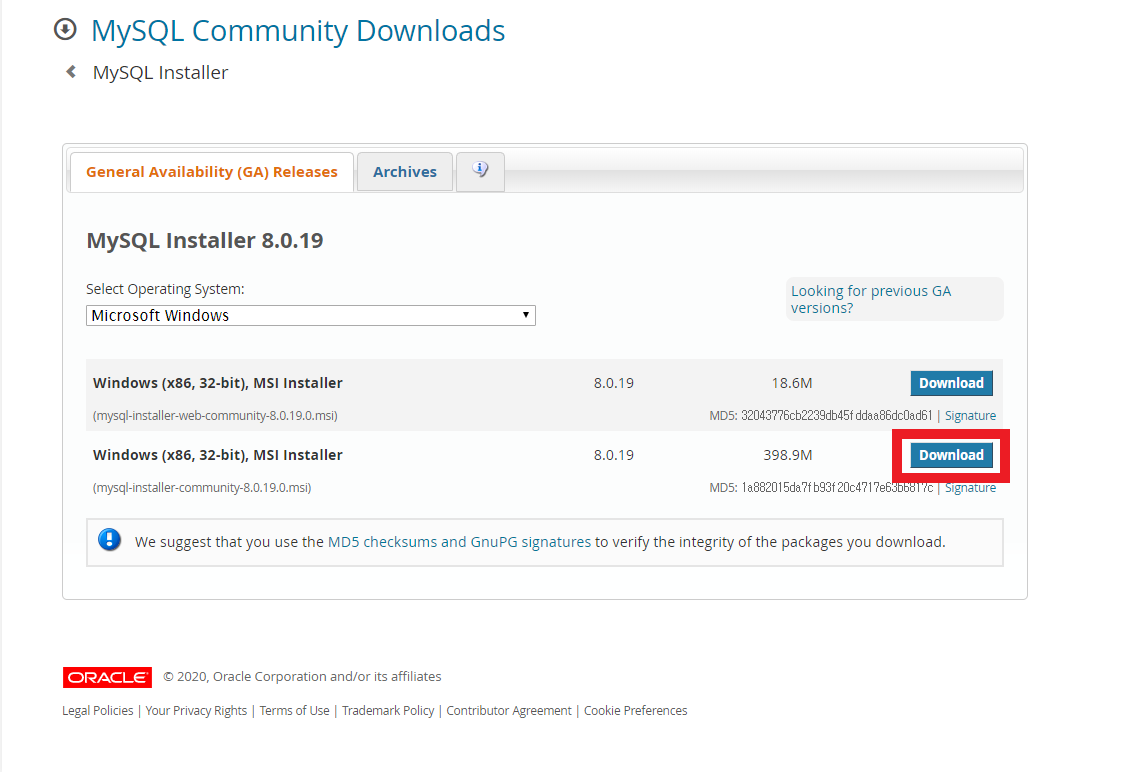Click the MySQL Installer breadcrumb text
Image resolution: width=1144 pixels, height=772 pixels.
[x=161, y=72]
